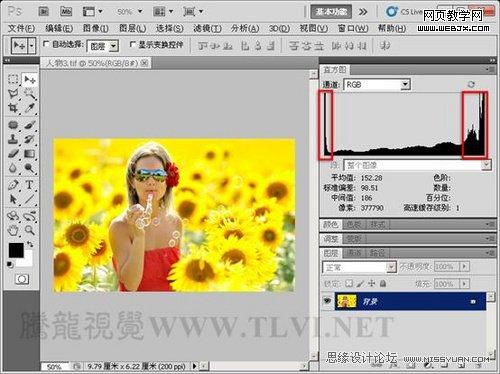
Task: Select the History Brush tool
Action: pyautogui.click(x=30, y=139)
